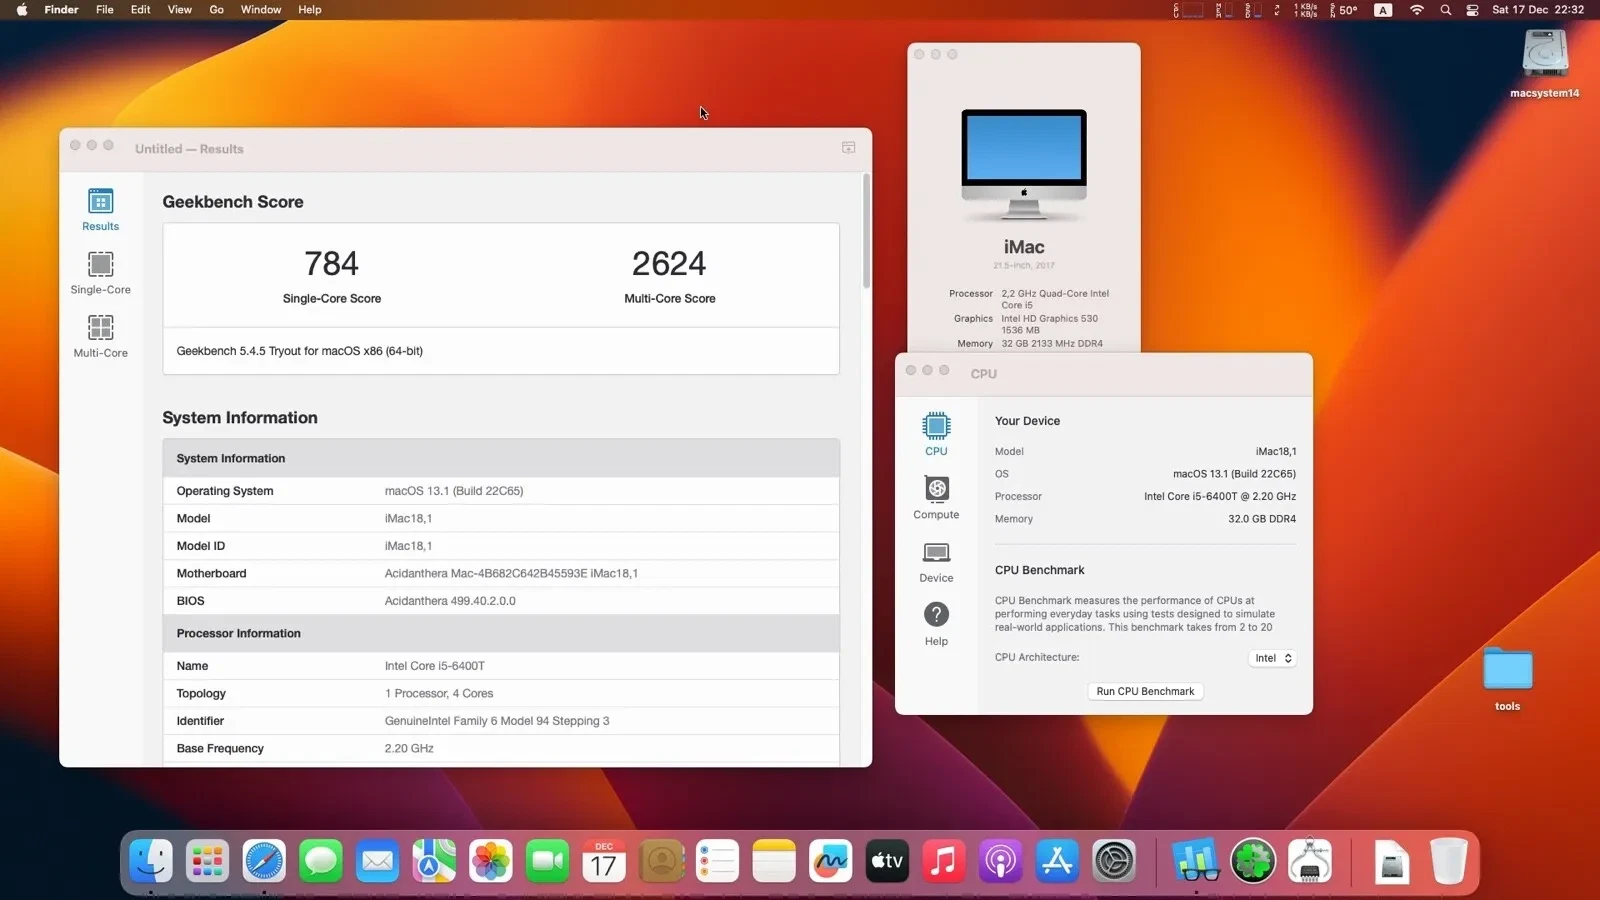Click the Results window vertical scrollbar
Screen dimensions: 1600x900
pos(866,232)
